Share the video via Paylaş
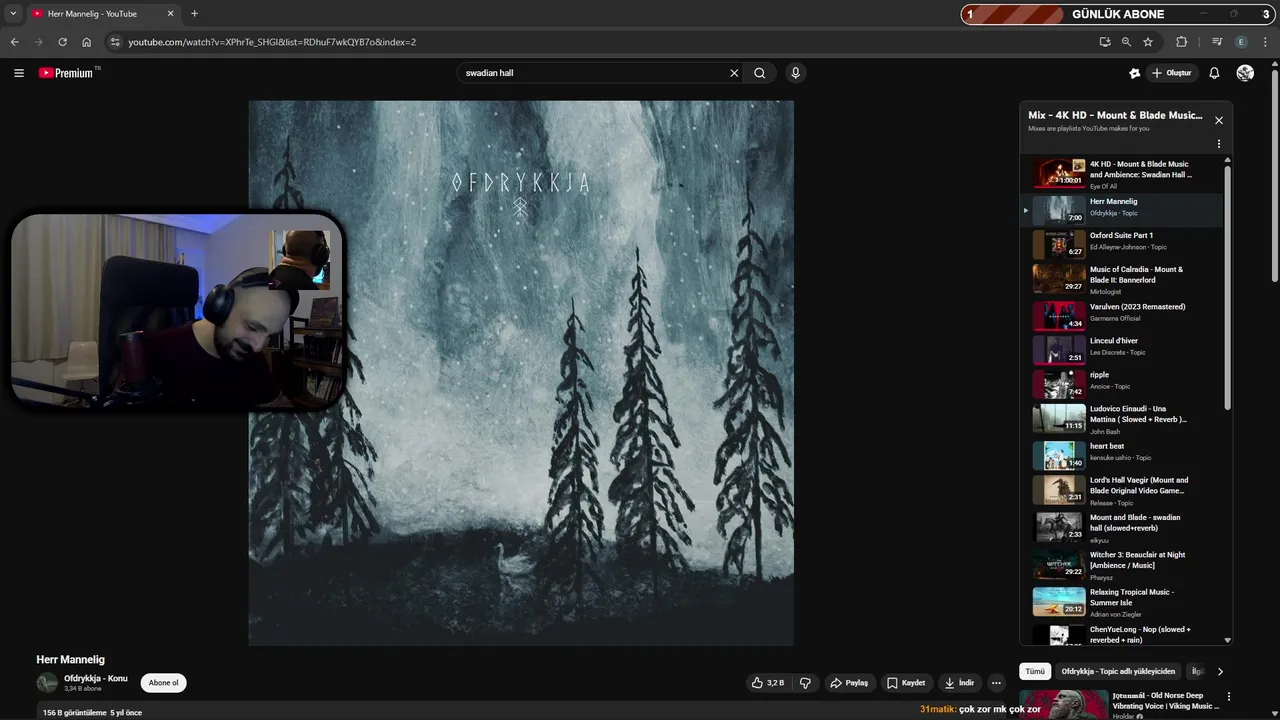Viewport: 1280px width, 720px height. coord(849,683)
